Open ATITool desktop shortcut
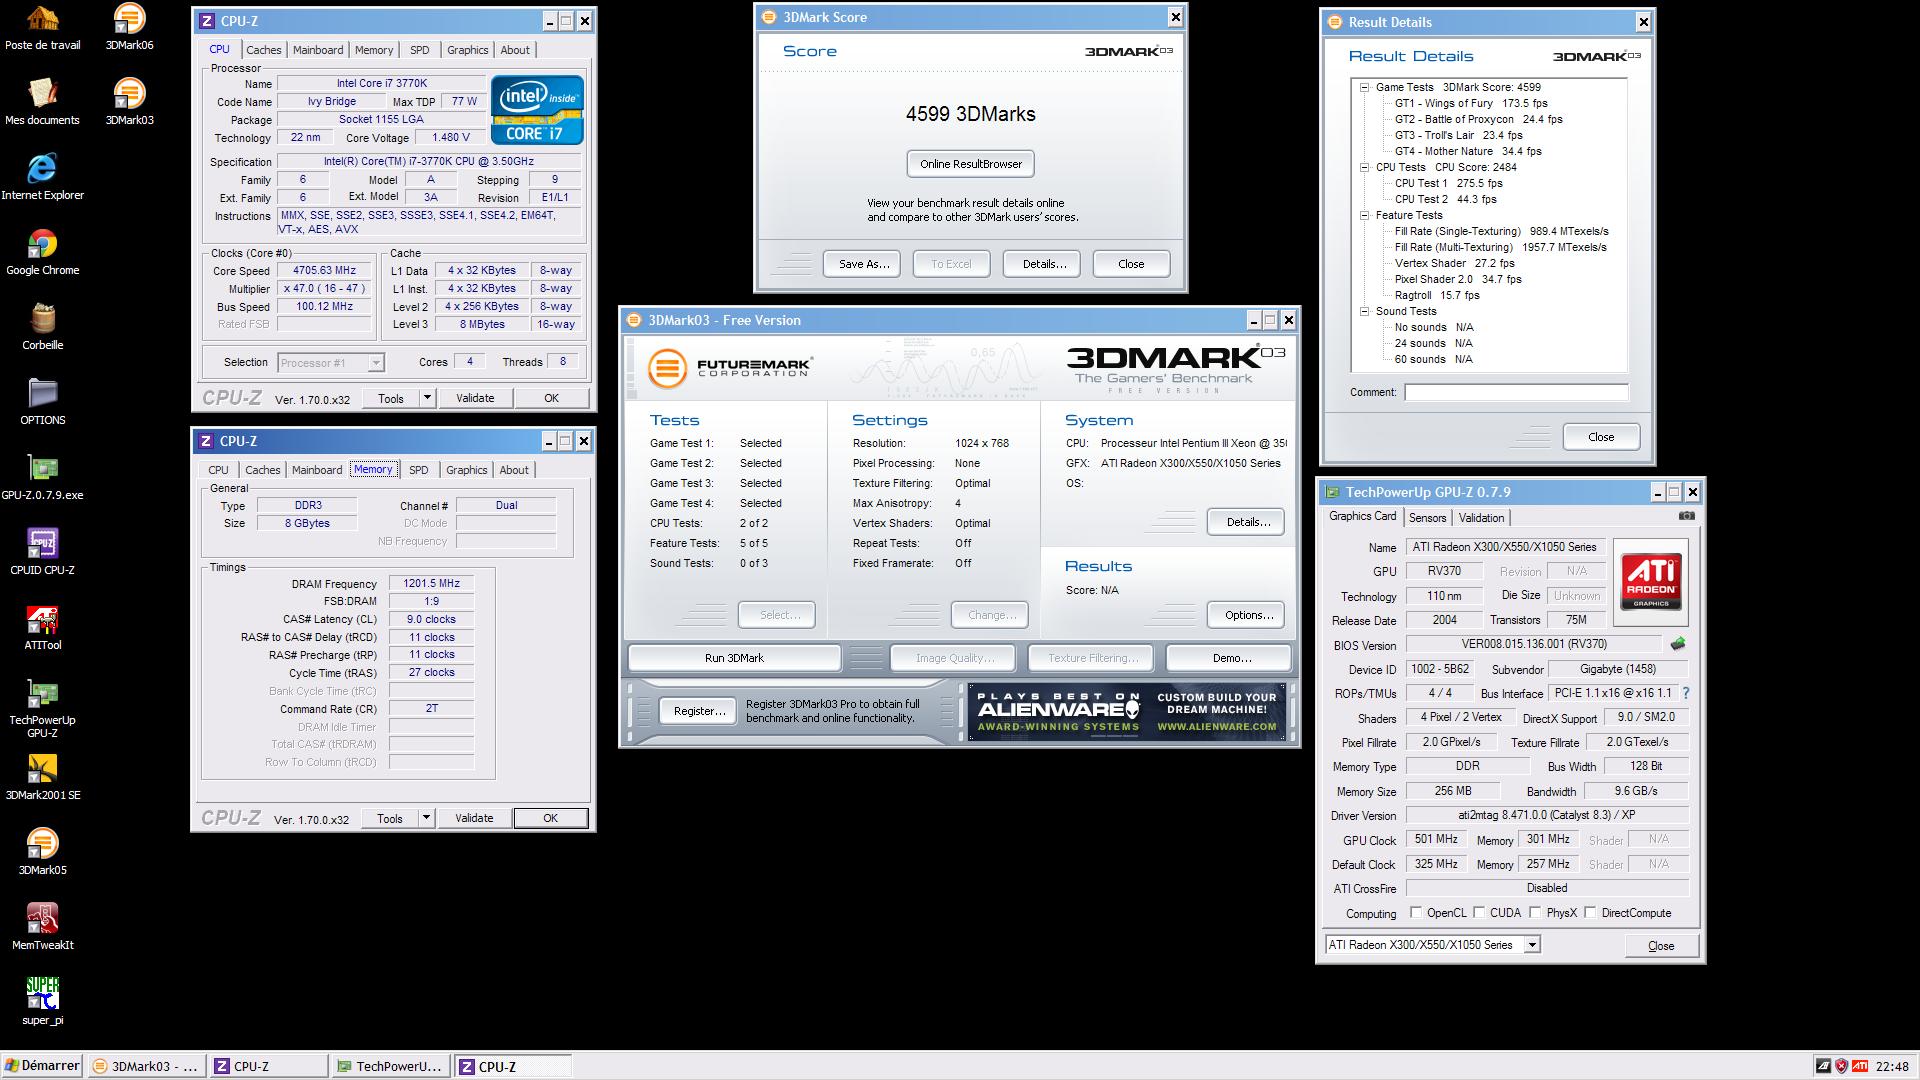 (x=42, y=626)
